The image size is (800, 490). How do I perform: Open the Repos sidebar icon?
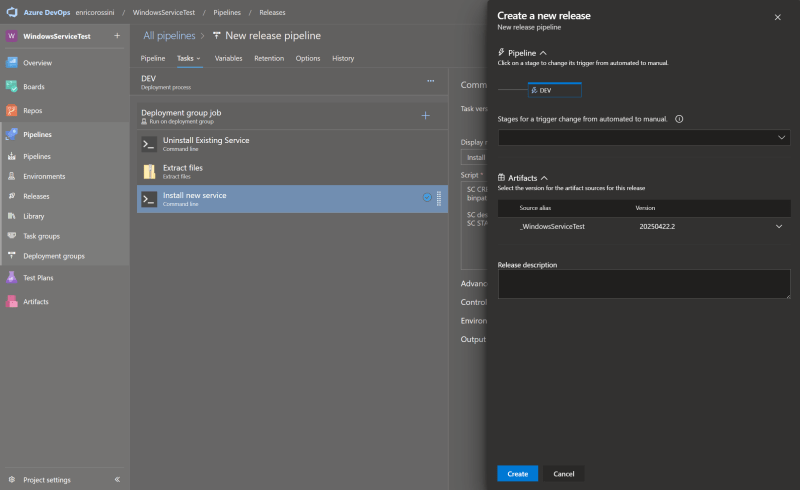(x=12, y=110)
